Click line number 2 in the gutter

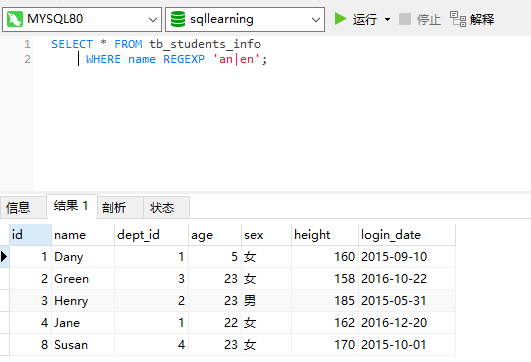(27, 59)
